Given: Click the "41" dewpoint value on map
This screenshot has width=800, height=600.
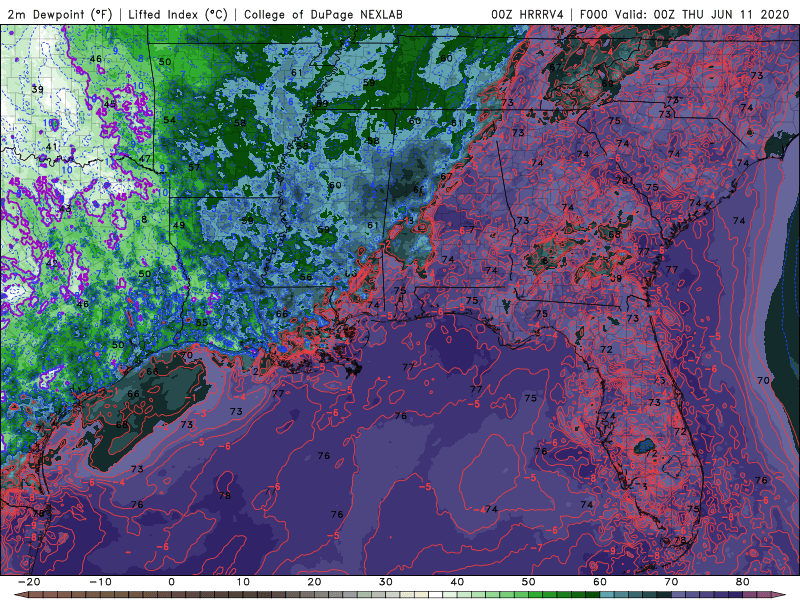Looking at the screenshot, I should (x=52, y=147).
